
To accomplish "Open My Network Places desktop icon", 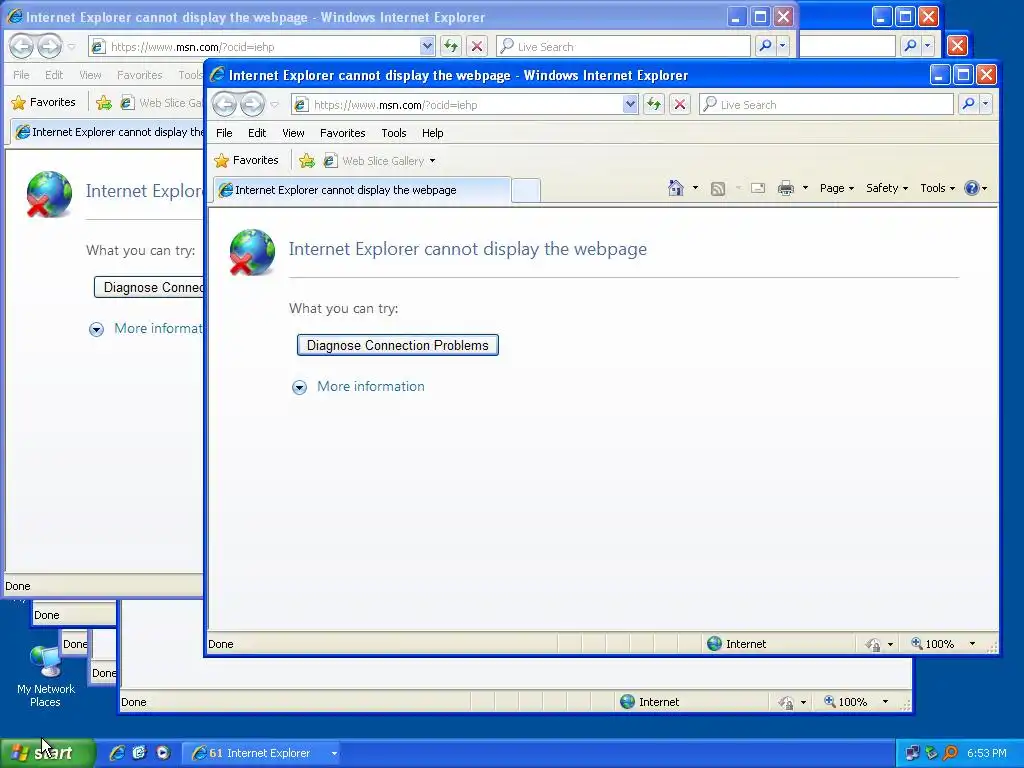I will click(x=46, y=676).
